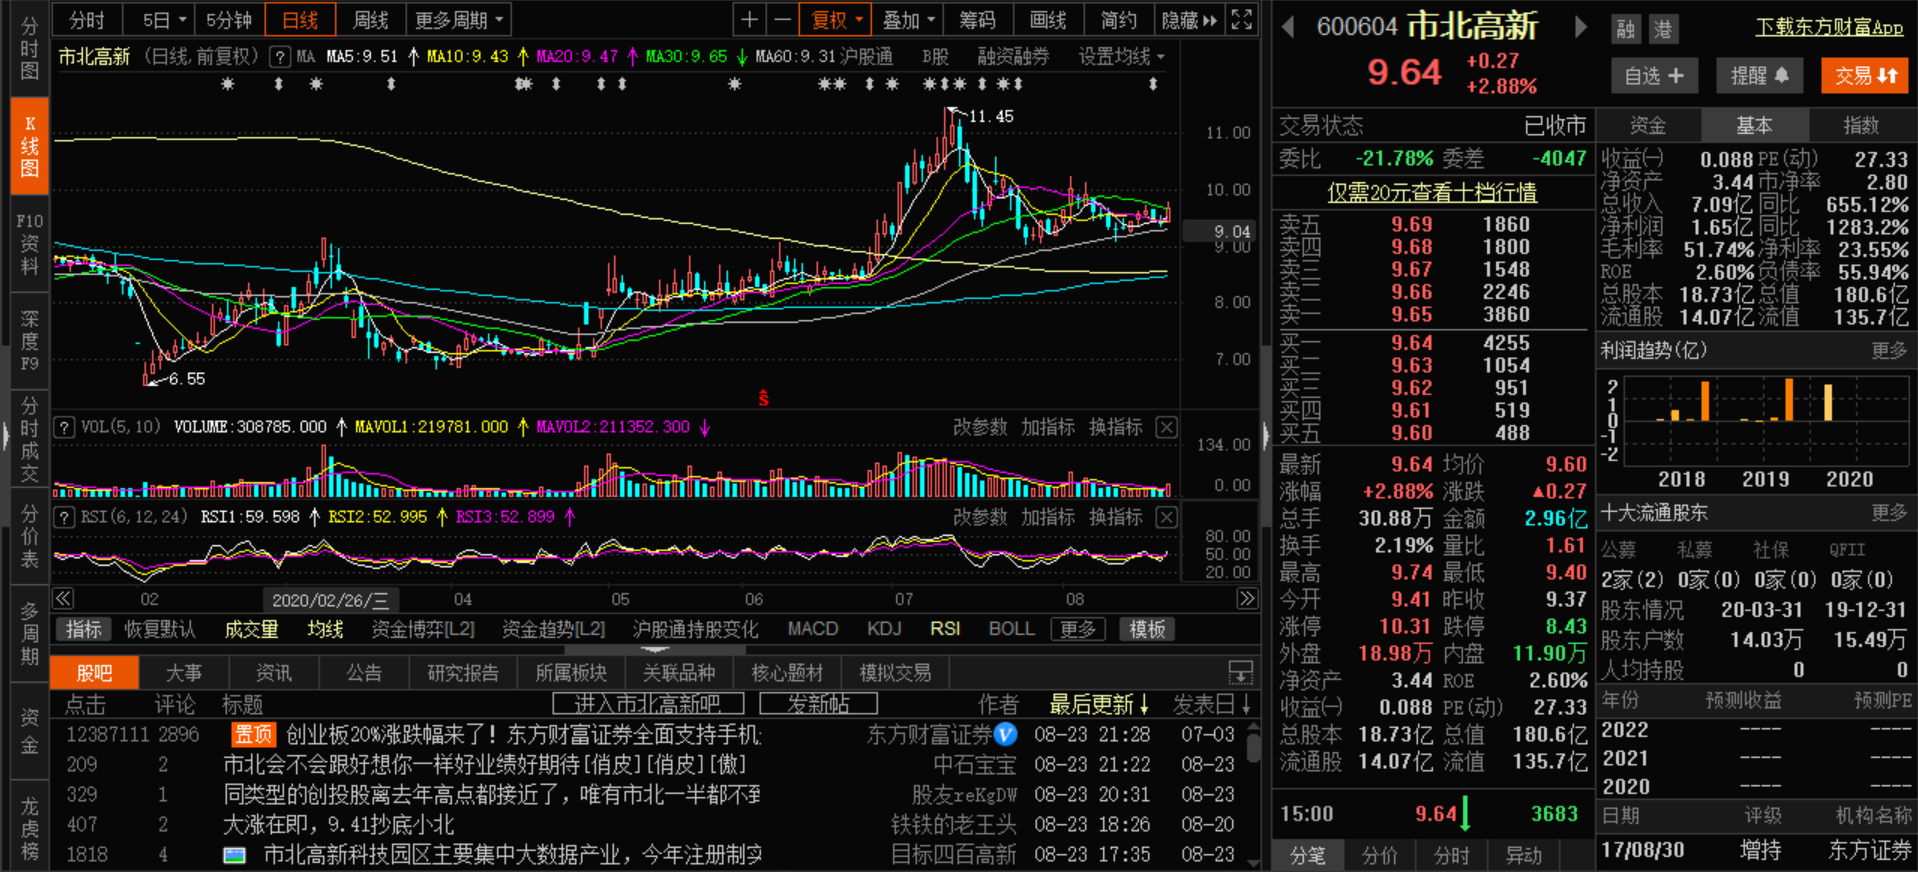Toggle the KDJ indicator
The height and width of the screenshot is (872, 1918).
coord(884,629)
